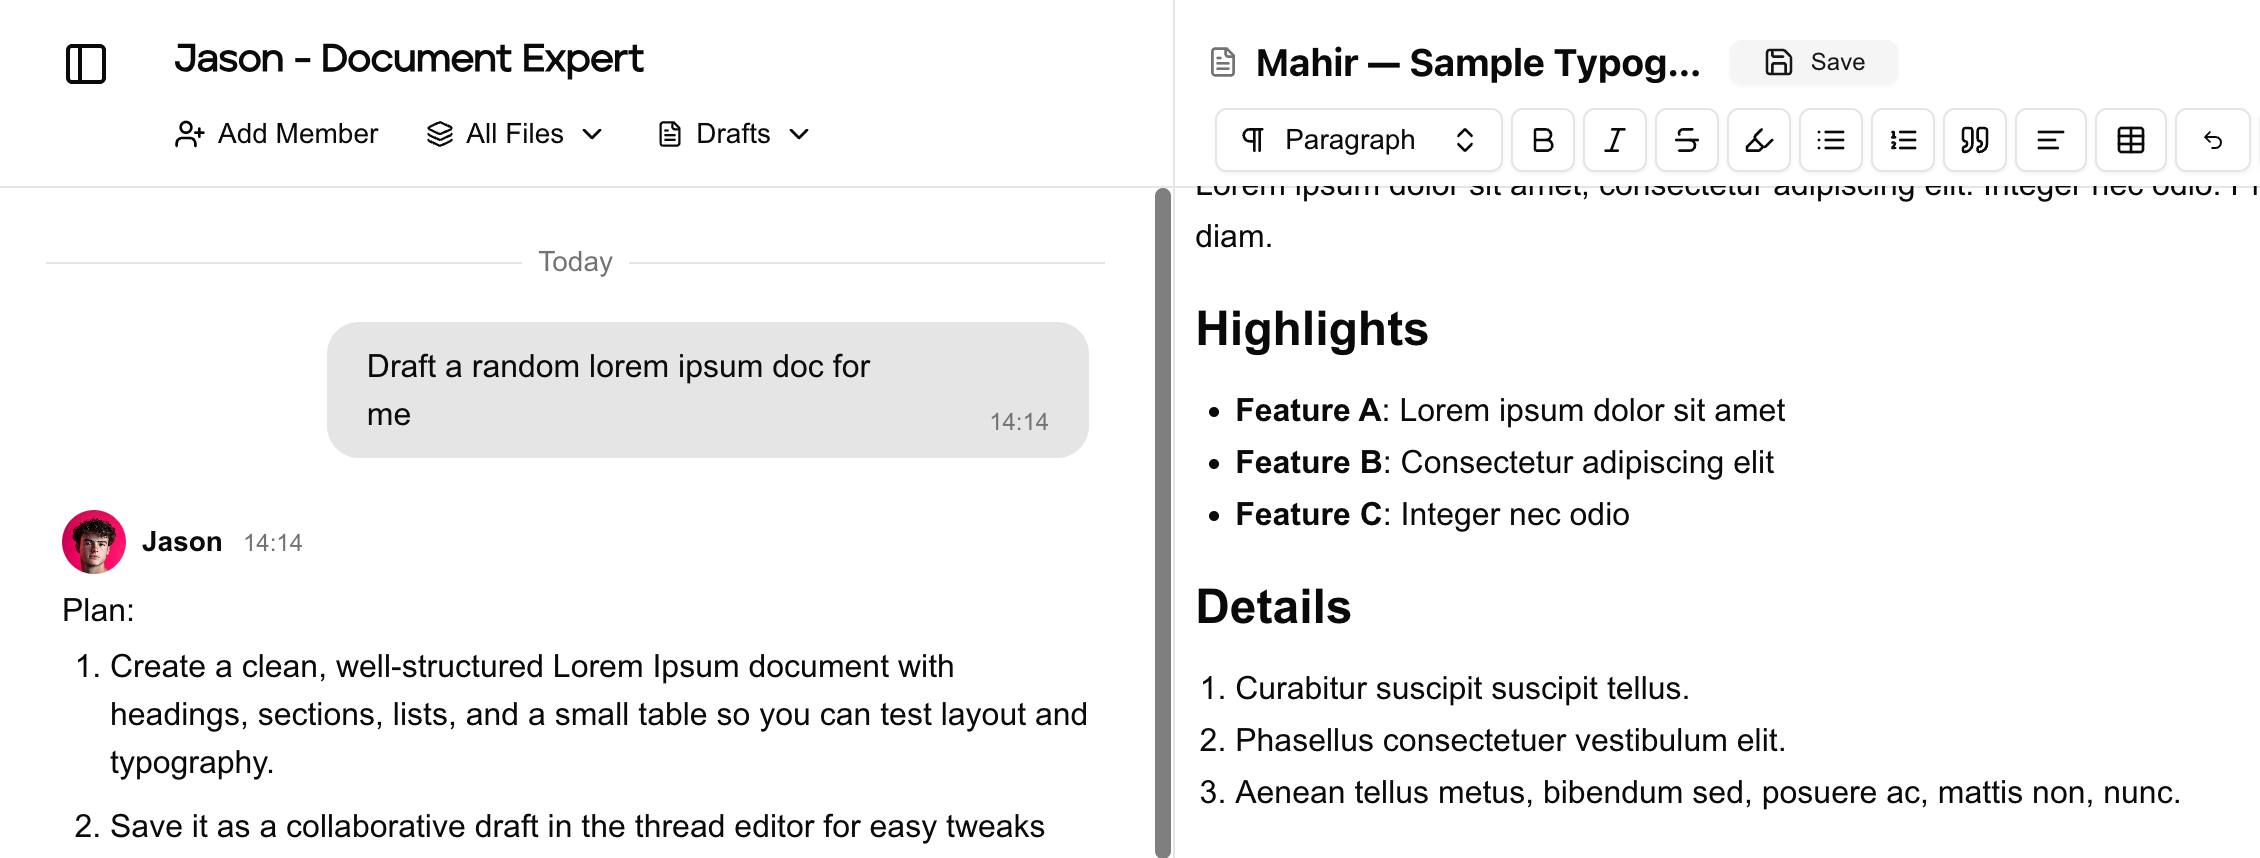Click Jason's profile avatar
This screenshot has height=858, width=2260.
(94, 542)
